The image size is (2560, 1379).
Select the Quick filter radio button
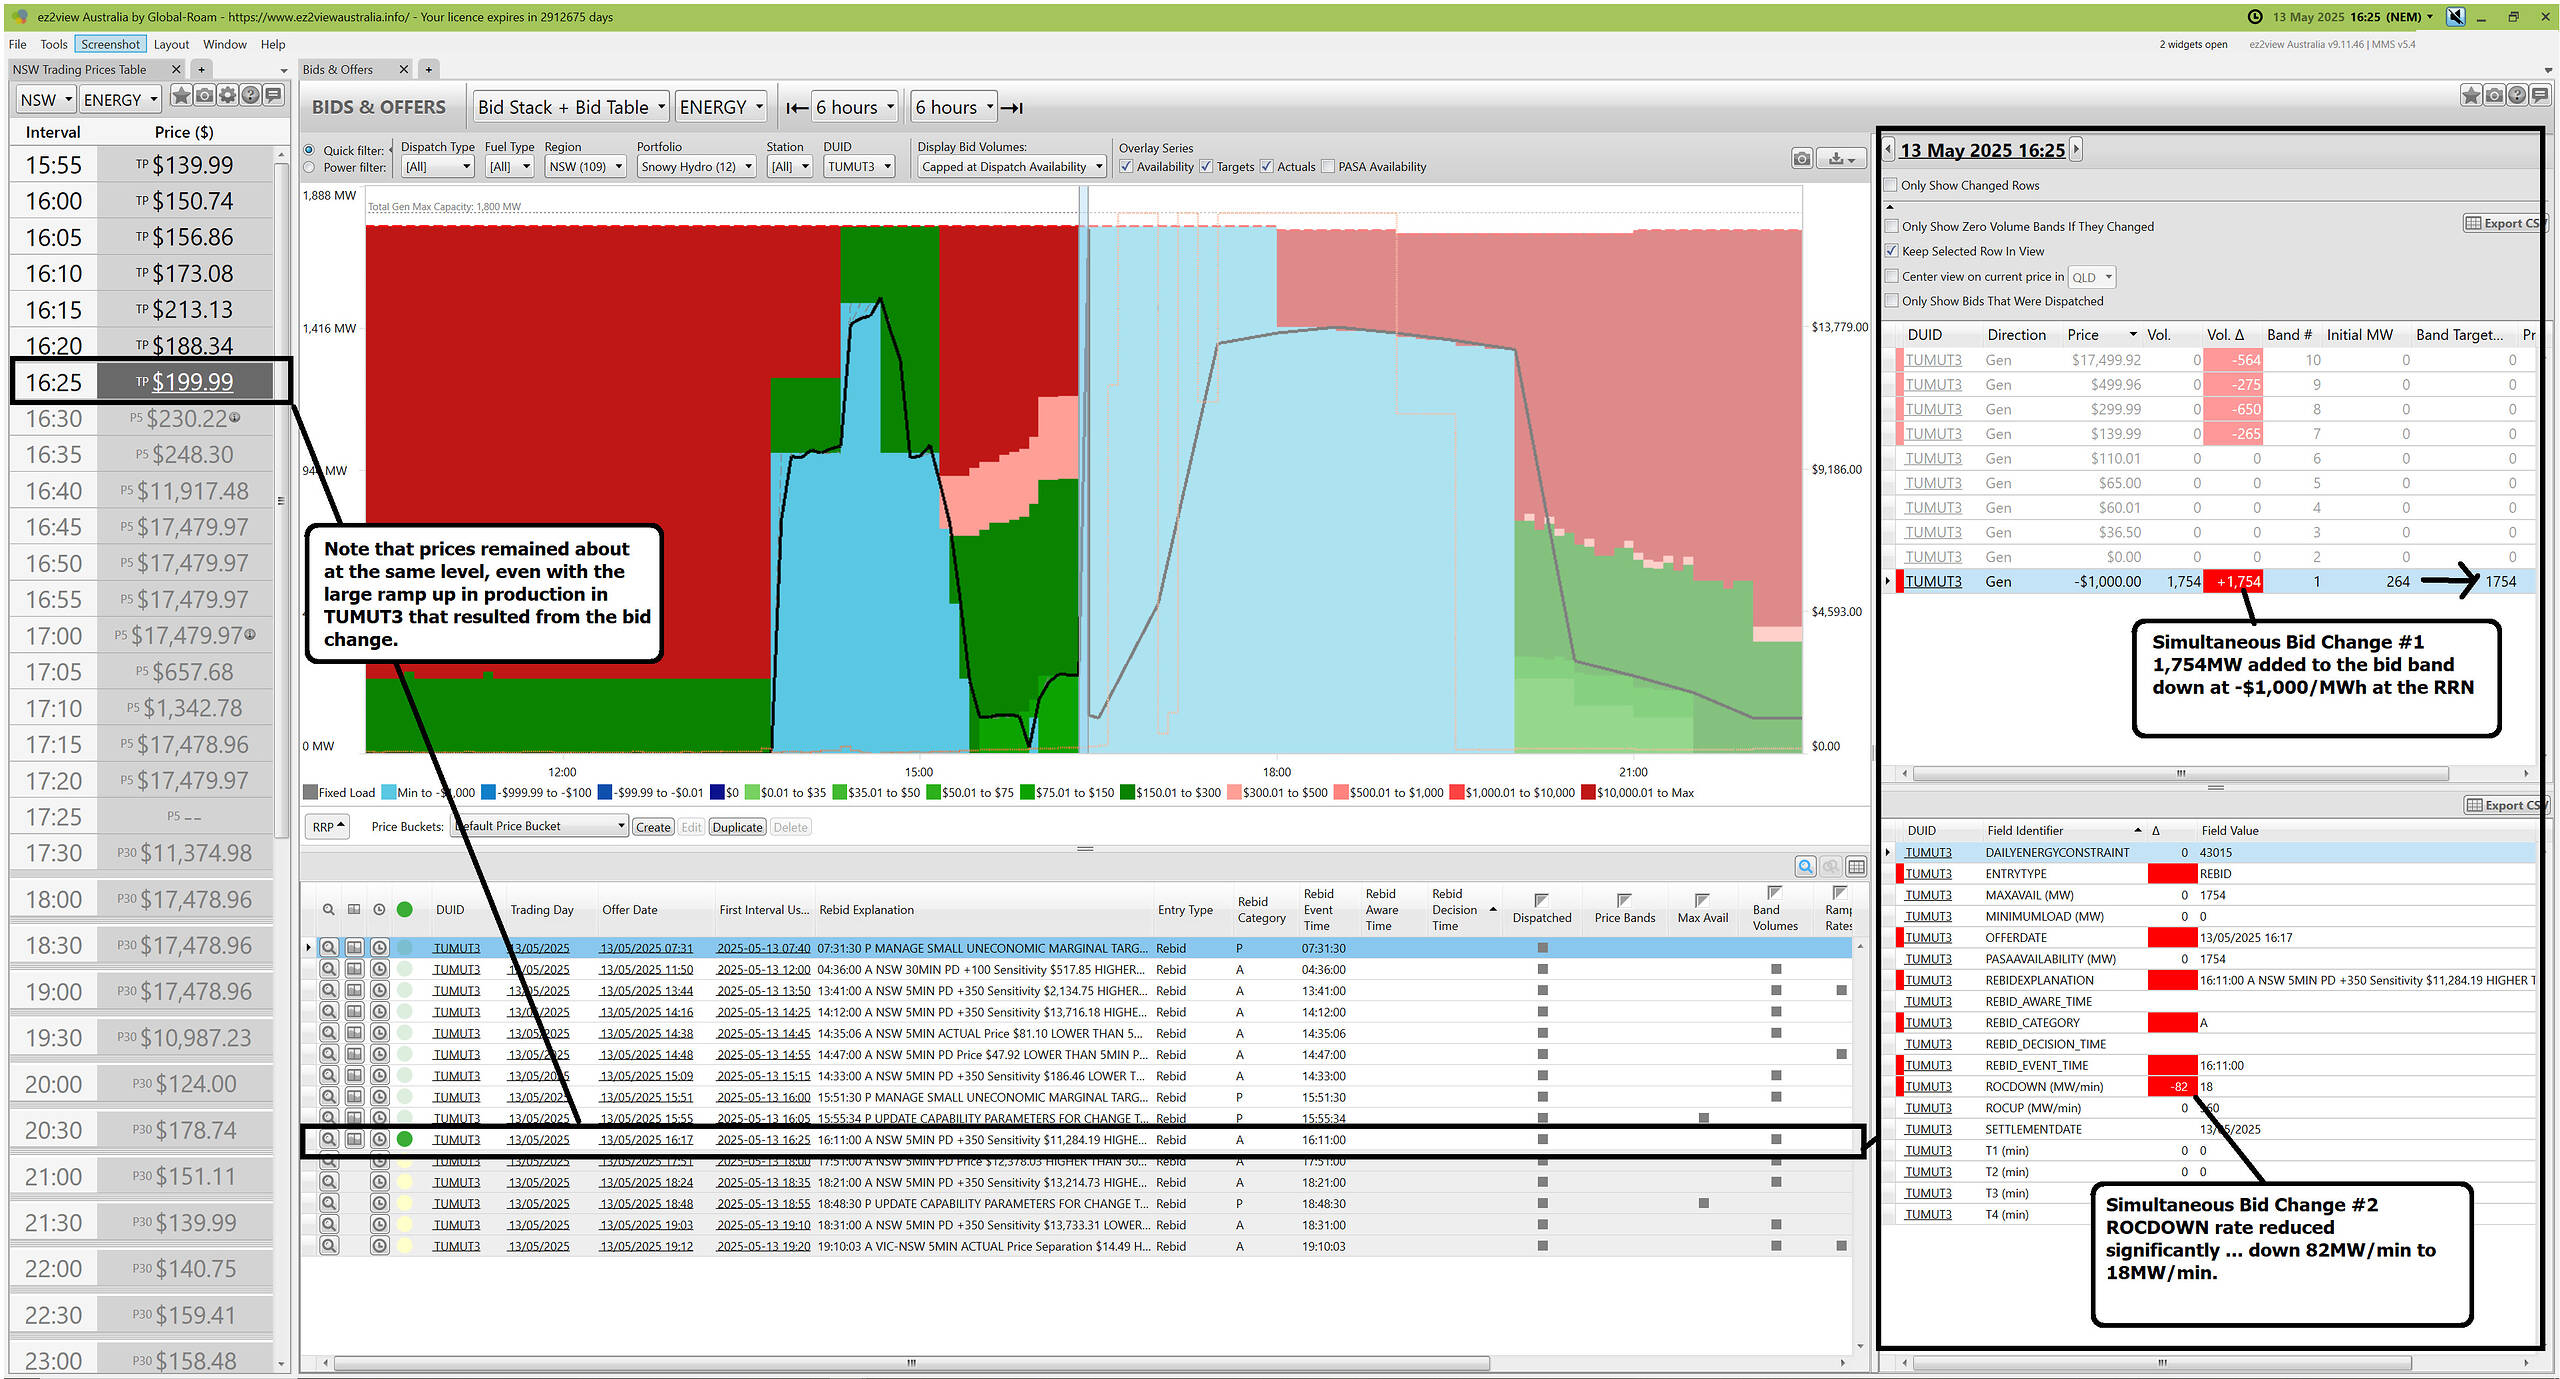pyautogui.click(x=309, y=150)
